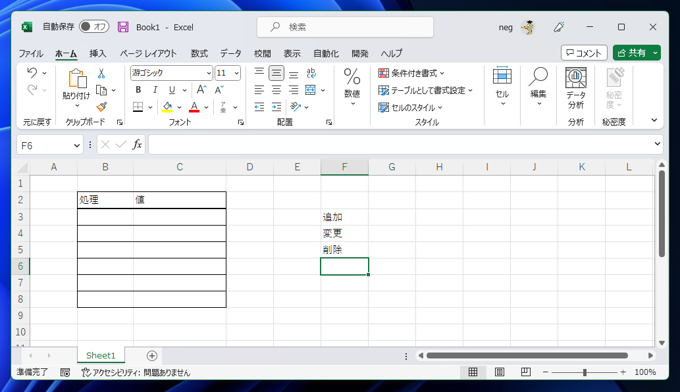This screenshot has width=680, height=392.
Task: Apply red font color A
Action: point(194,107)
